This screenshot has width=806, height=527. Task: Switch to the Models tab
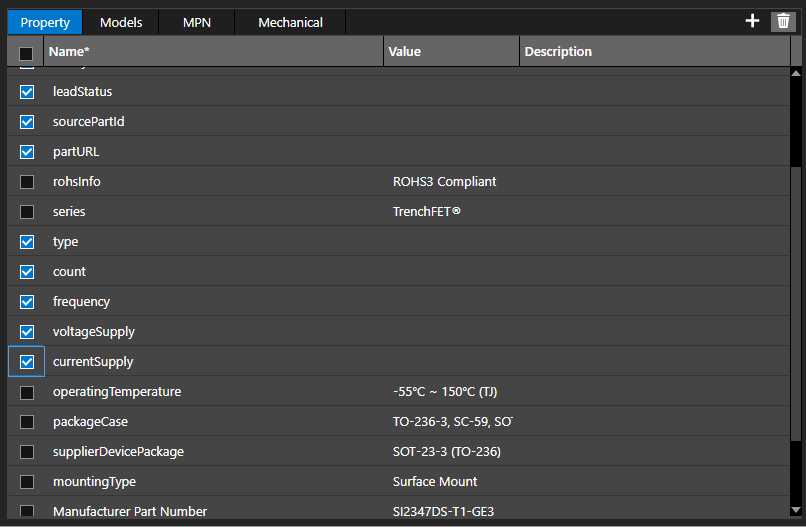click(x=121, y=22)
